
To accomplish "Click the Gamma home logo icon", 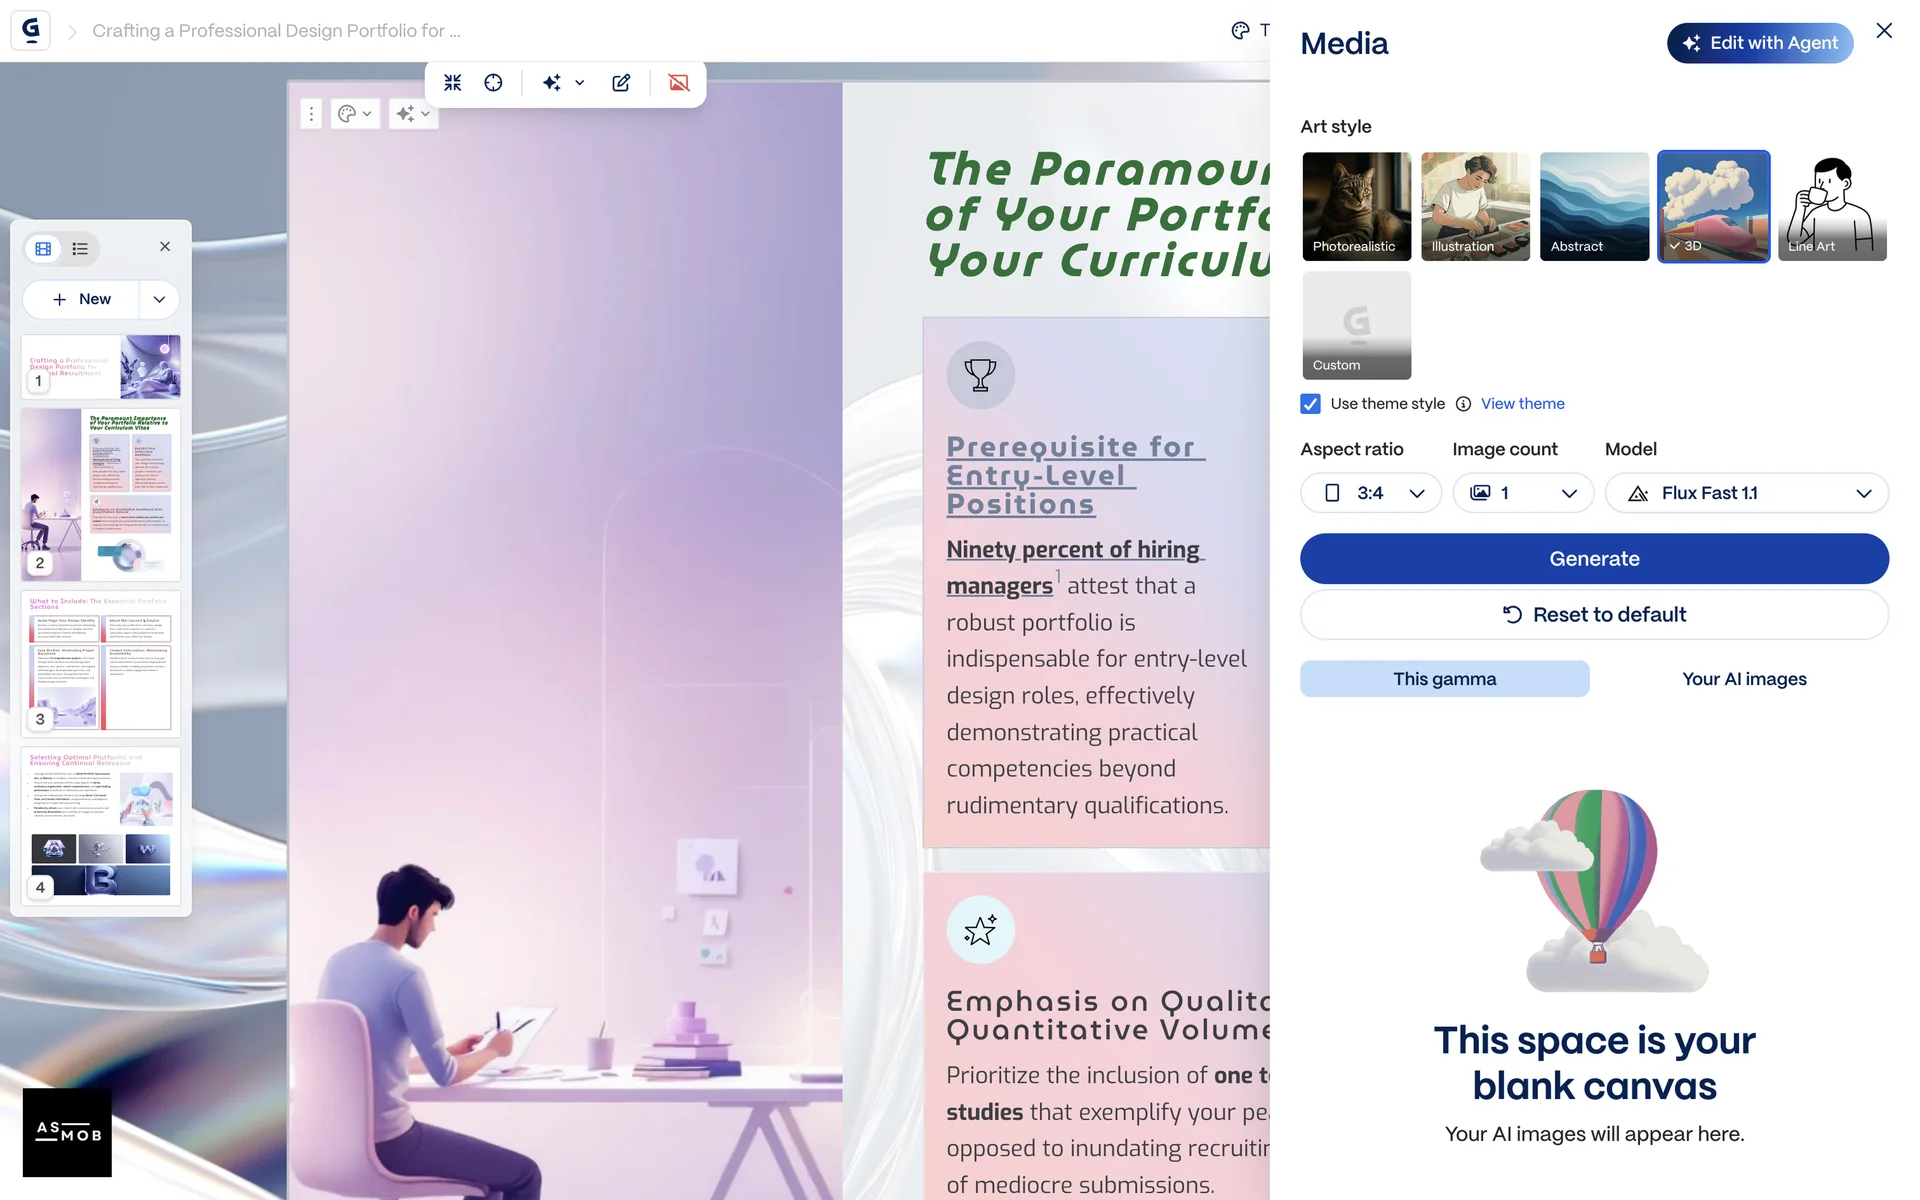I will tap(31, 30).
